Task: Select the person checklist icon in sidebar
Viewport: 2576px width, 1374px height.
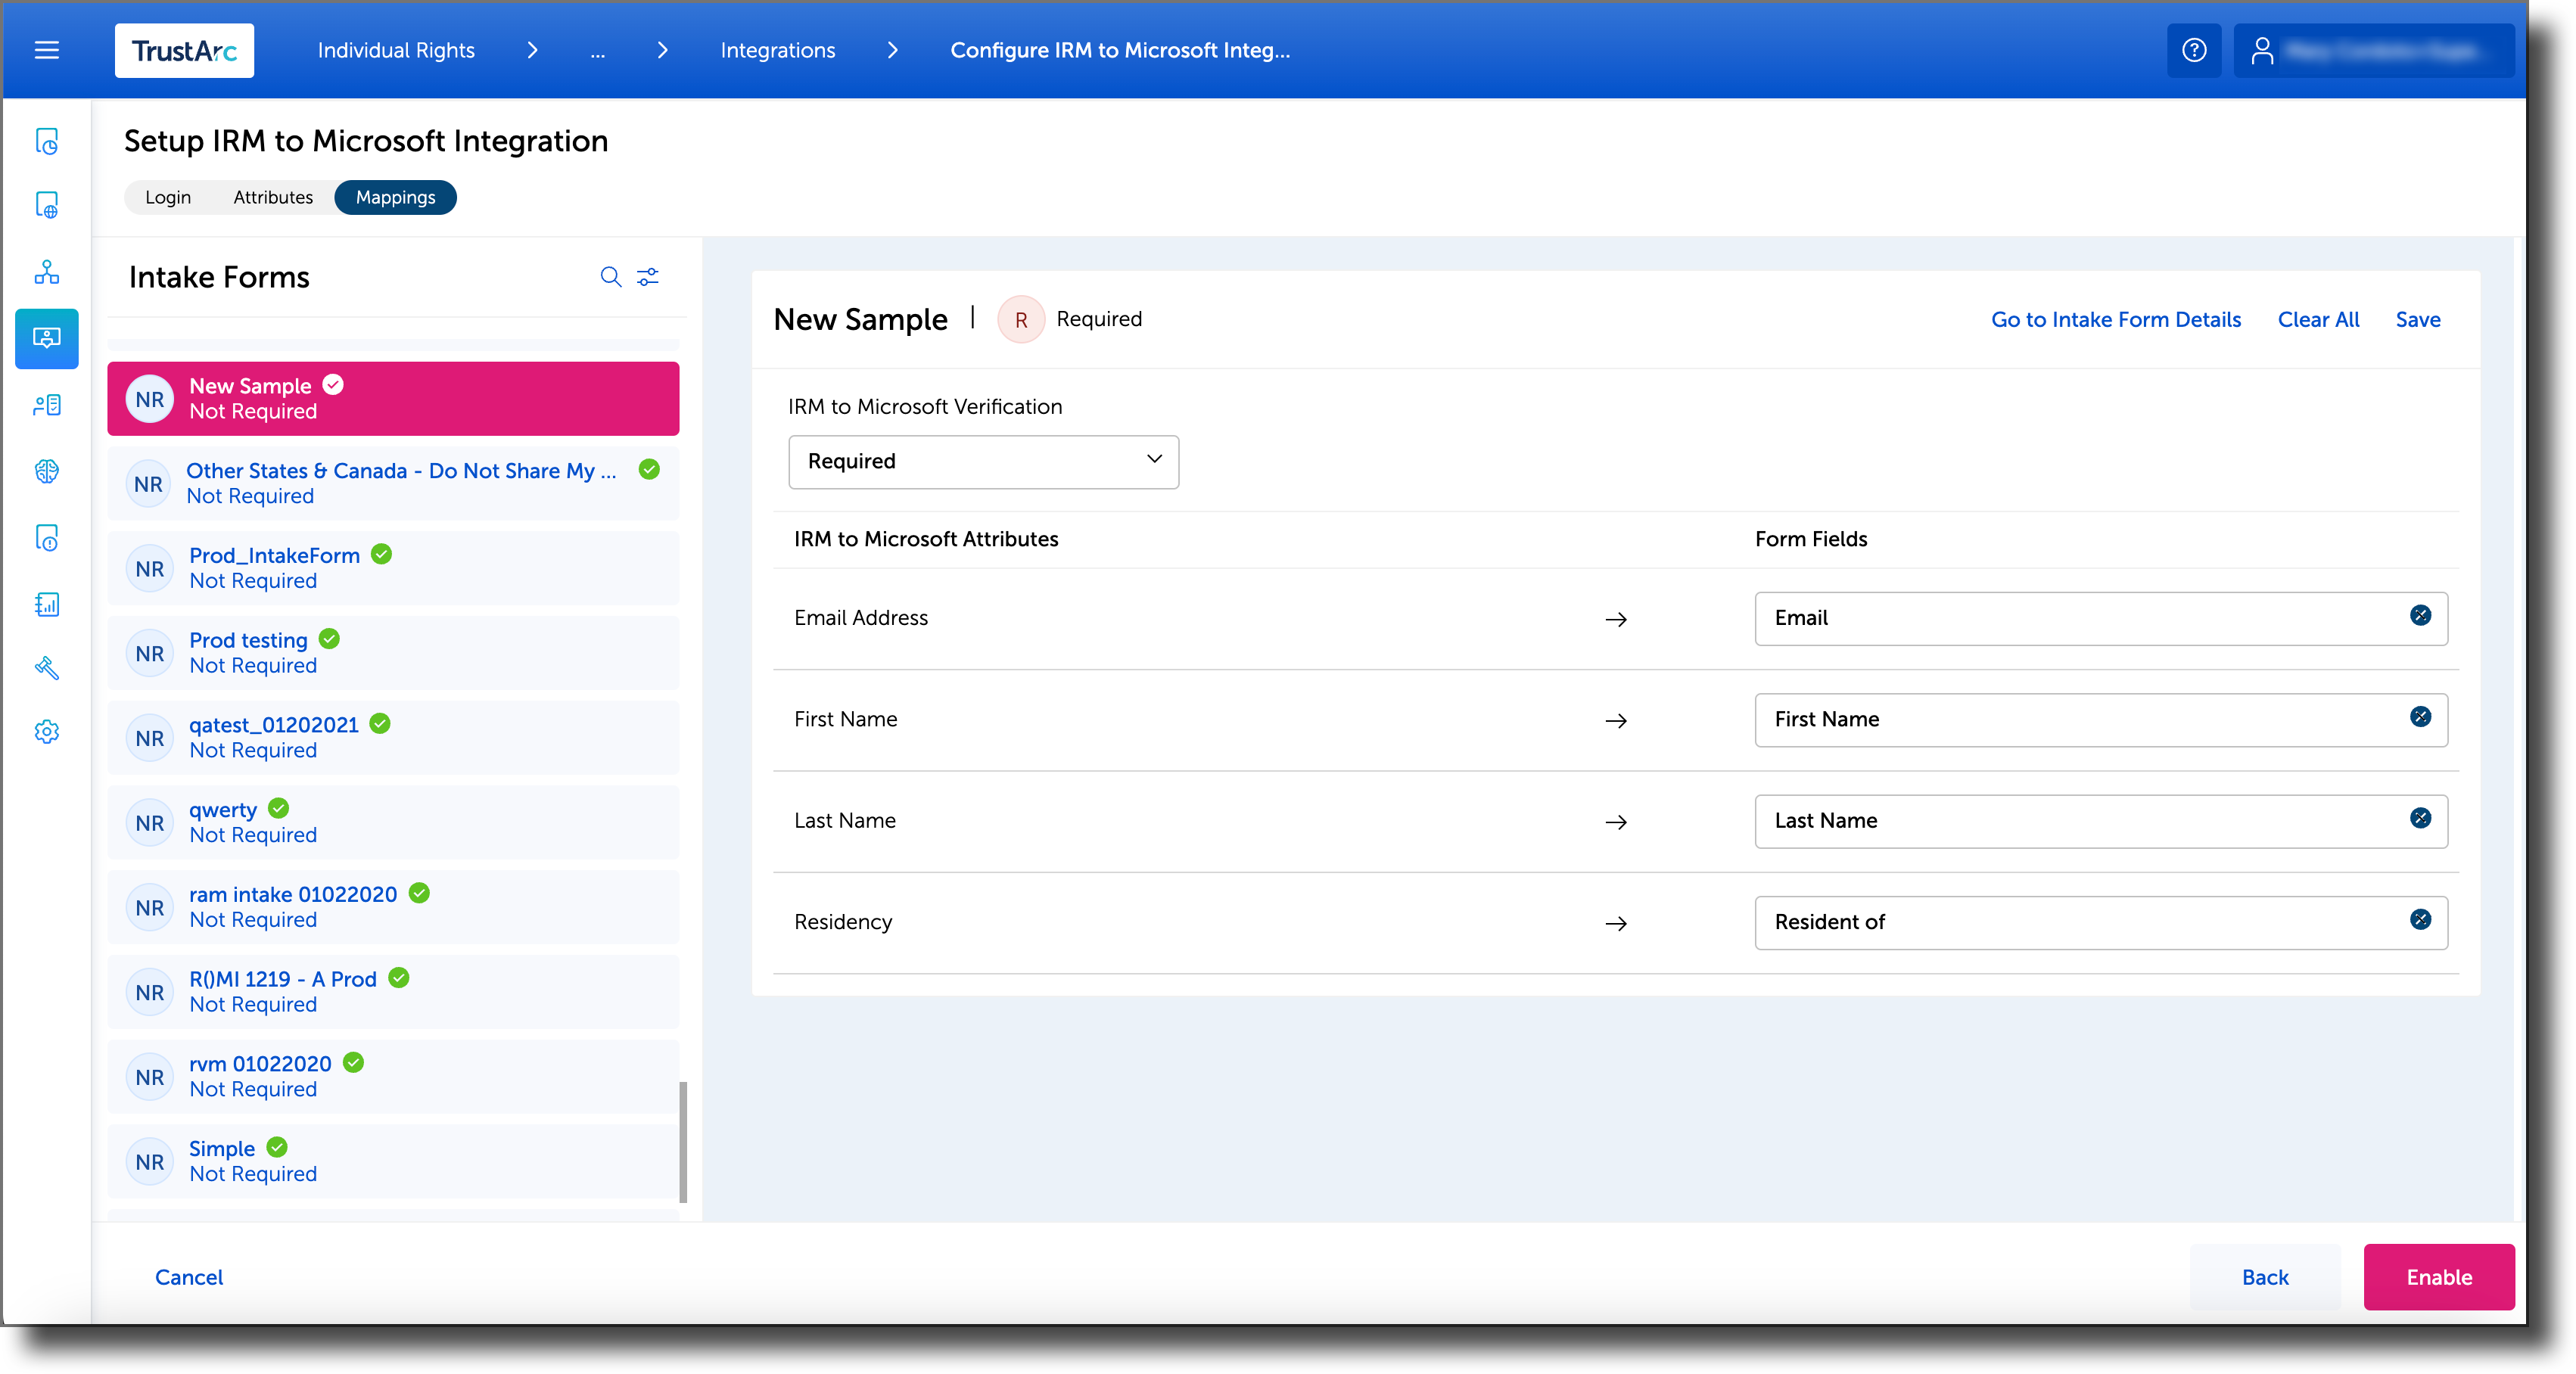Action: coord(47,405)
